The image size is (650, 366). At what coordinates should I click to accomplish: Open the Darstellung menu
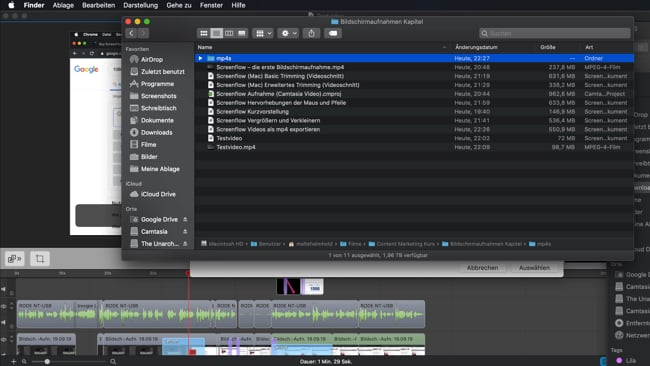(141, 5)
